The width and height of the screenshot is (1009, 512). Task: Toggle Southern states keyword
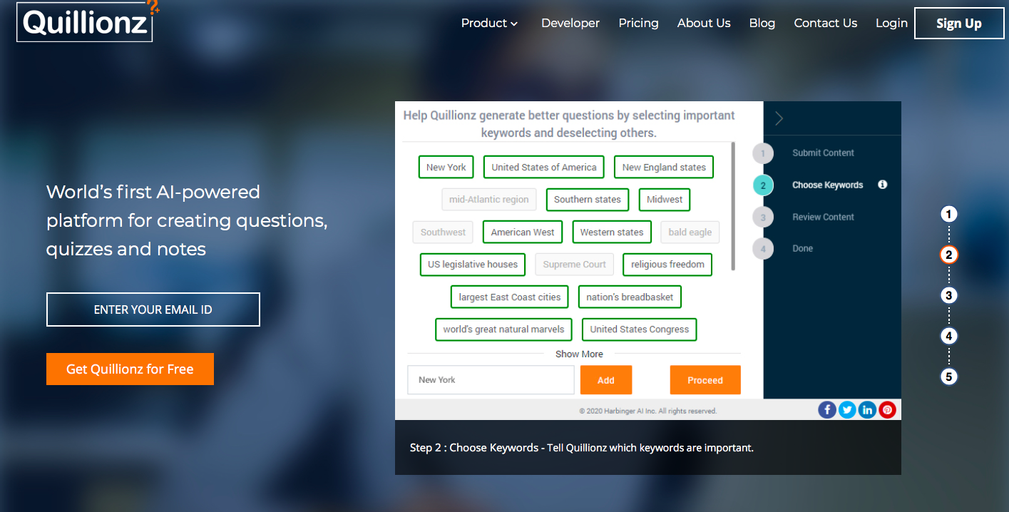588,199
